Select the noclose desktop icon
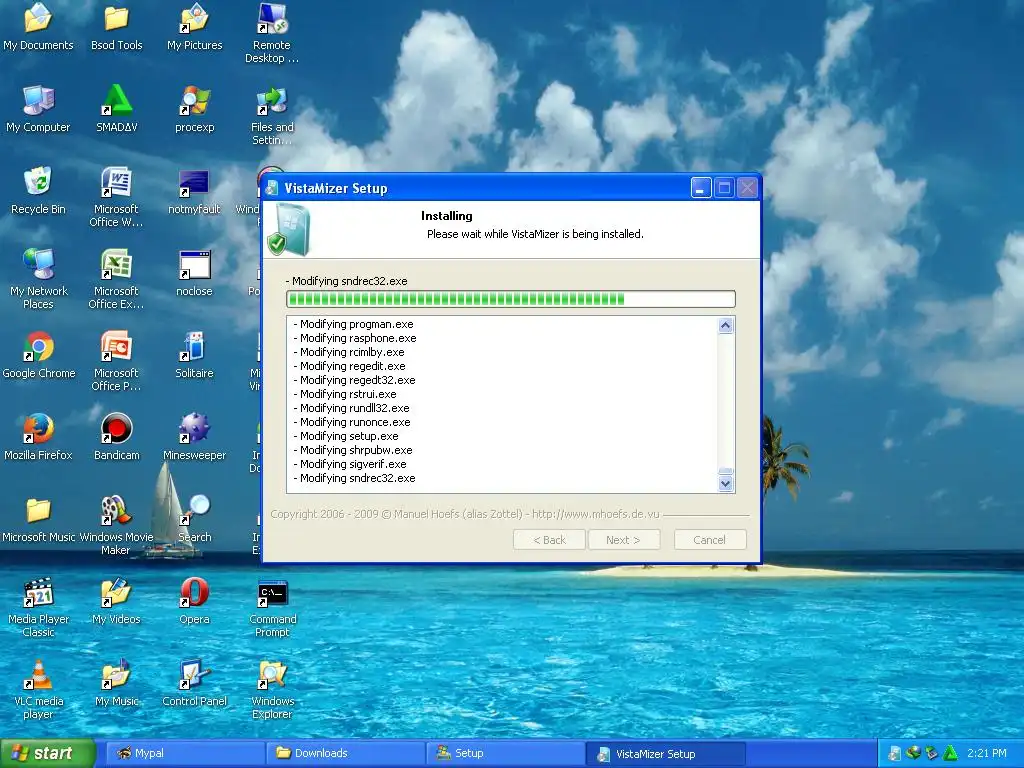 [x=194, y=274]
